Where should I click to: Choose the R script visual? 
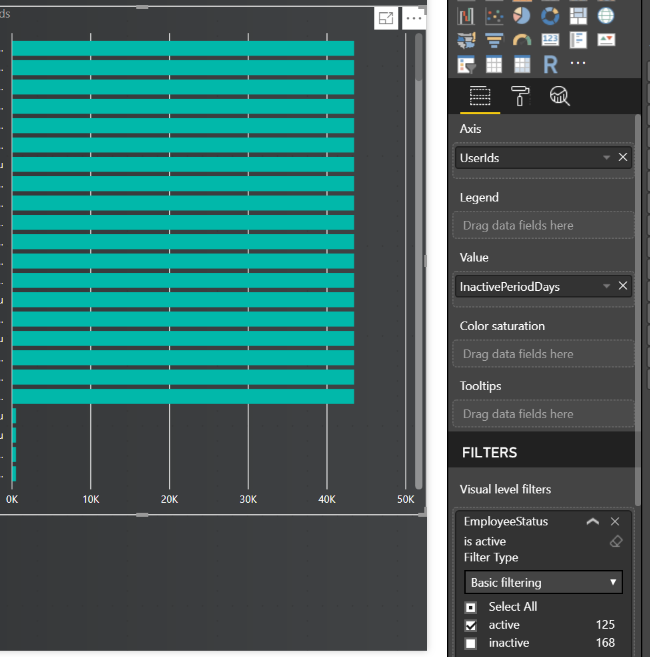point(550,65)
